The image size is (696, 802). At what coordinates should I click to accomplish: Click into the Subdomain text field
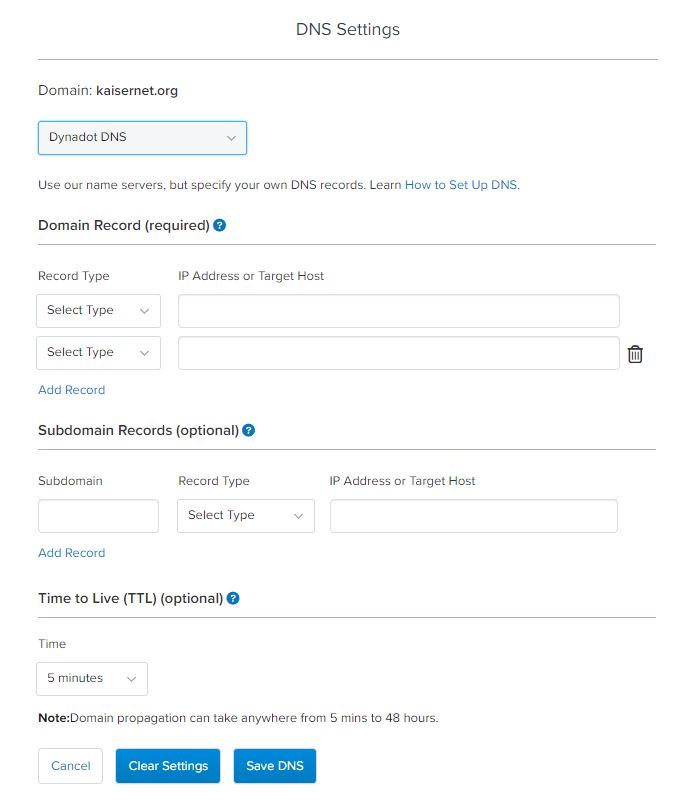[x=98, y=516]
